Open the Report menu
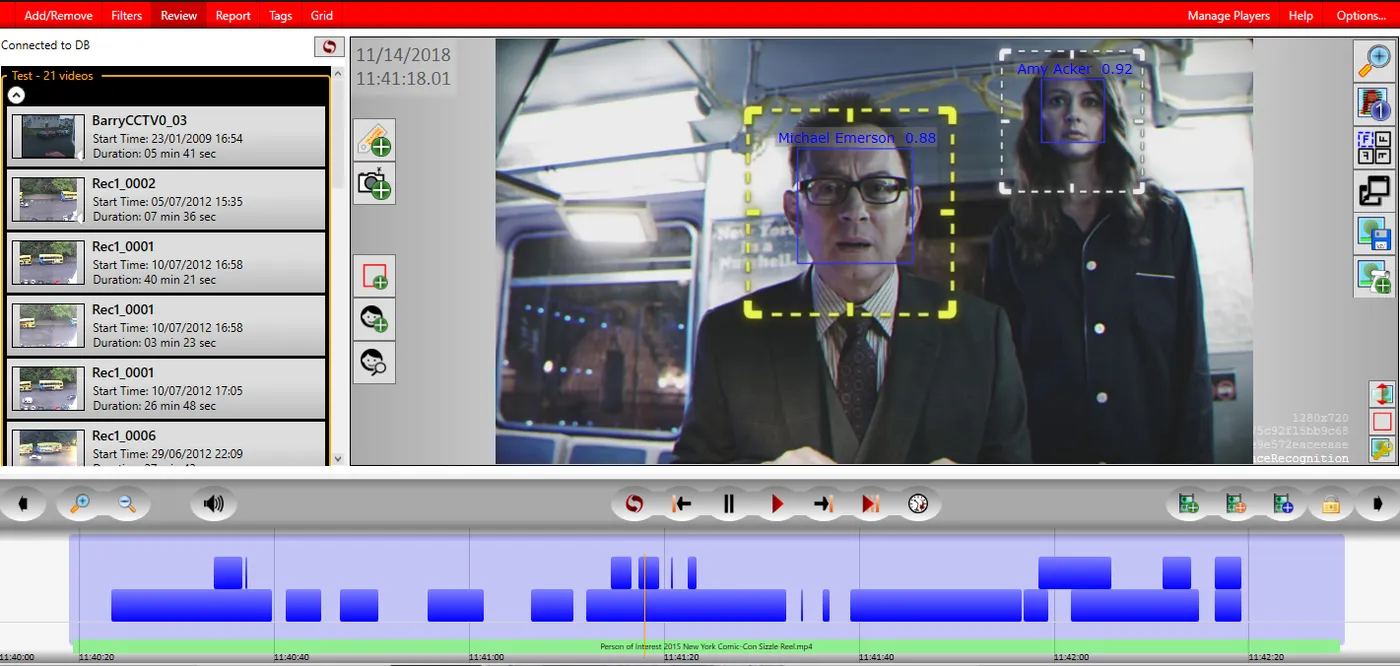This screenshot has height=666, width=1400. click(233, 15)
